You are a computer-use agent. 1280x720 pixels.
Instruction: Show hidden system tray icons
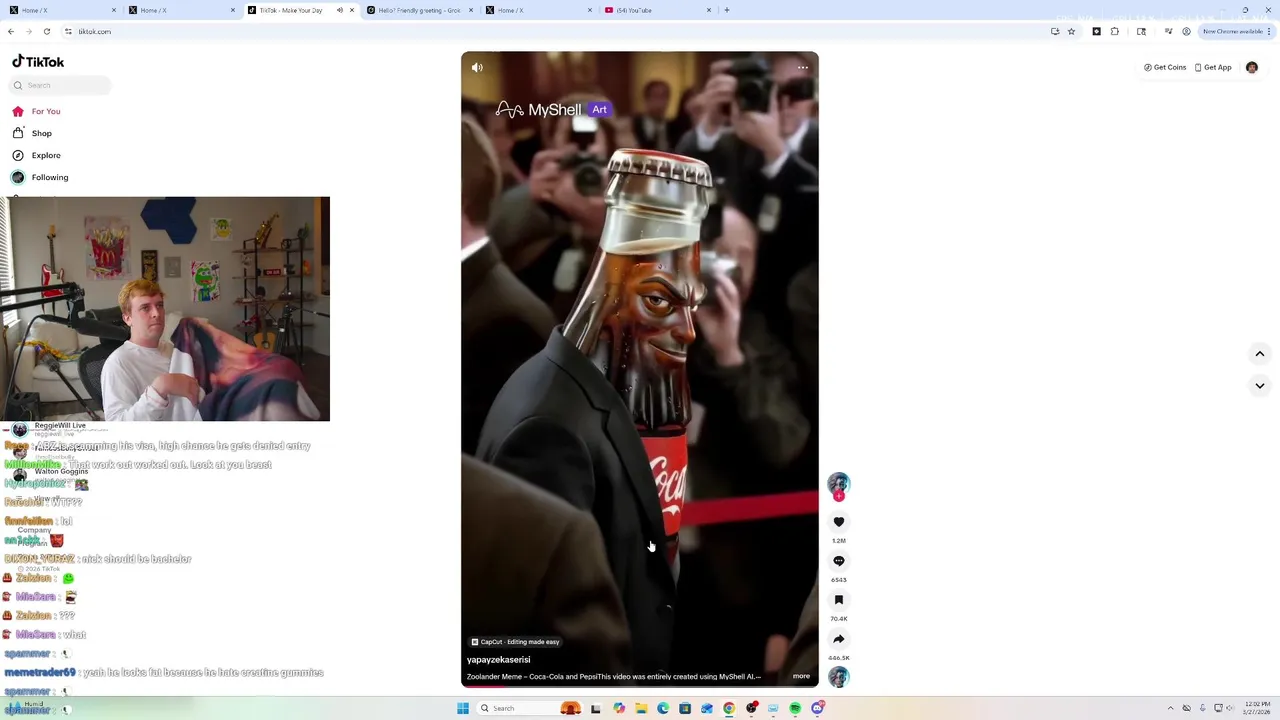coord(1173,708)
